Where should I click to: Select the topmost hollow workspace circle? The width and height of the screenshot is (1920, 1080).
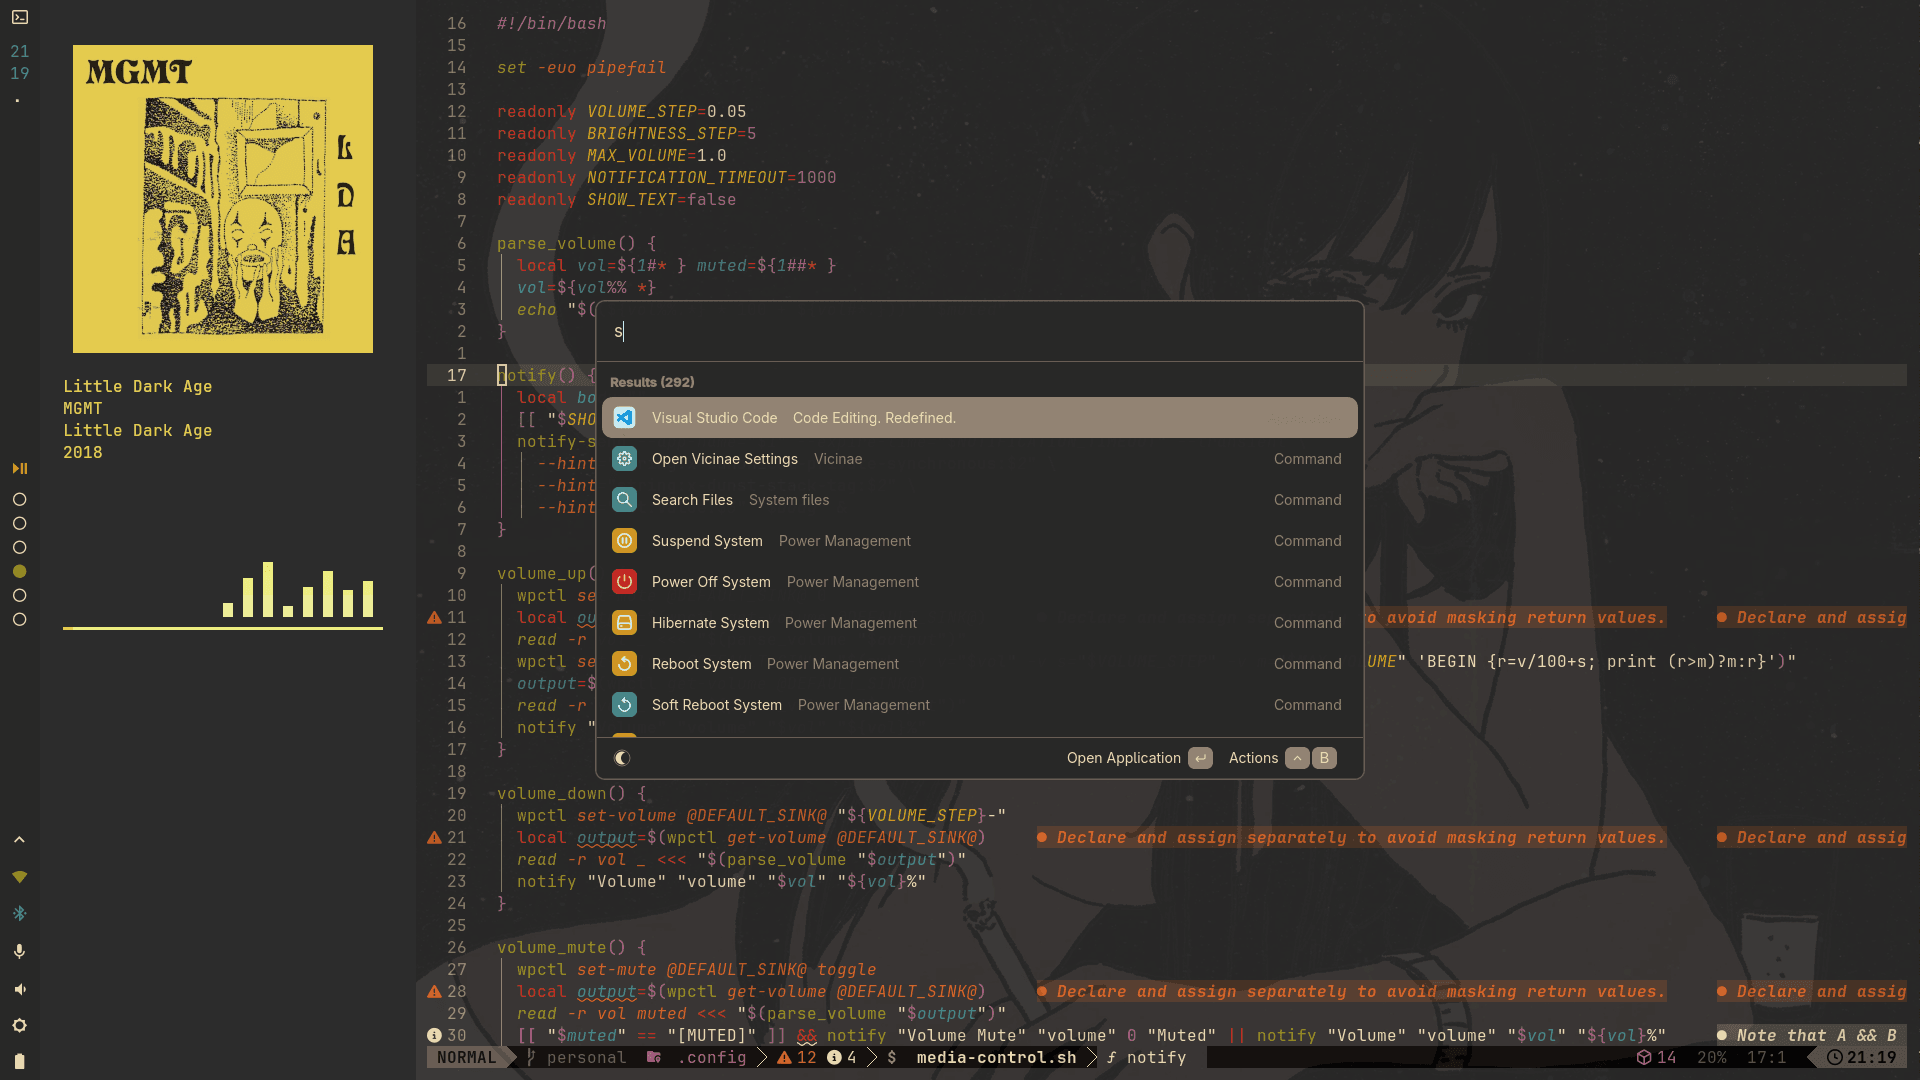point(19,499)
